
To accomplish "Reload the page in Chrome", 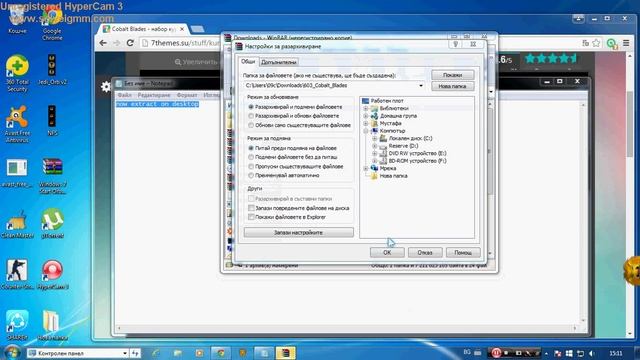I will [130, 43].
